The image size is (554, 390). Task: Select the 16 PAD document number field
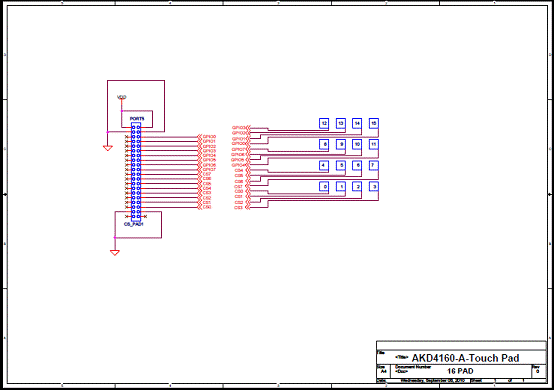coord(460,371)
